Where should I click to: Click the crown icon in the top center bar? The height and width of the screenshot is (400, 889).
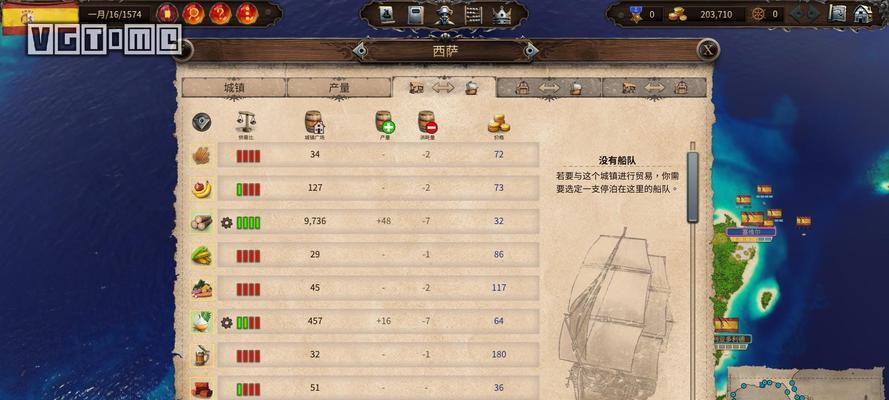[x=501, y=15]
